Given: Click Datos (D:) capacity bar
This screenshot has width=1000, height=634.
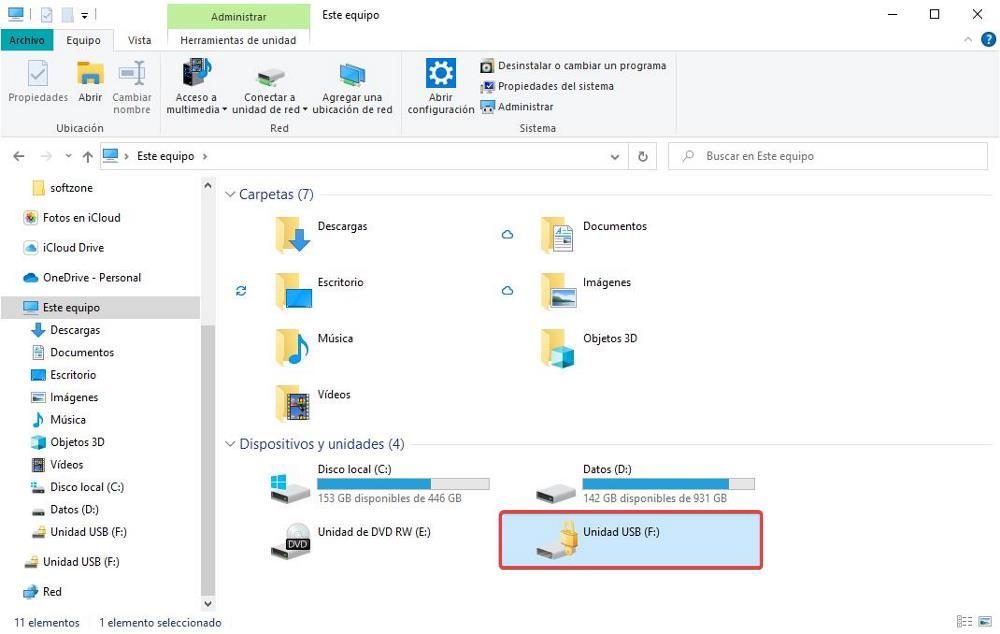Looking at the screenshot, I should point(668,484).
